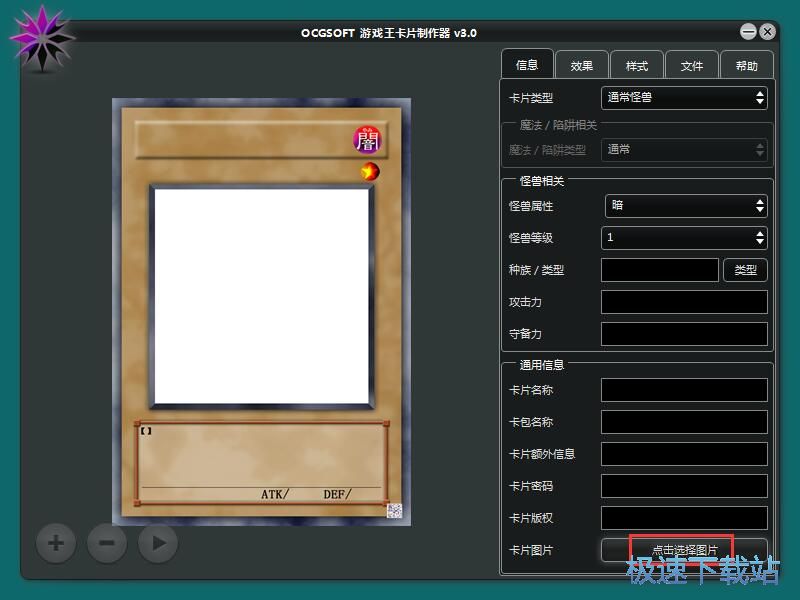The image size is (800, 600).
Task: Open the 文件 tab
Action: [692, 65]
